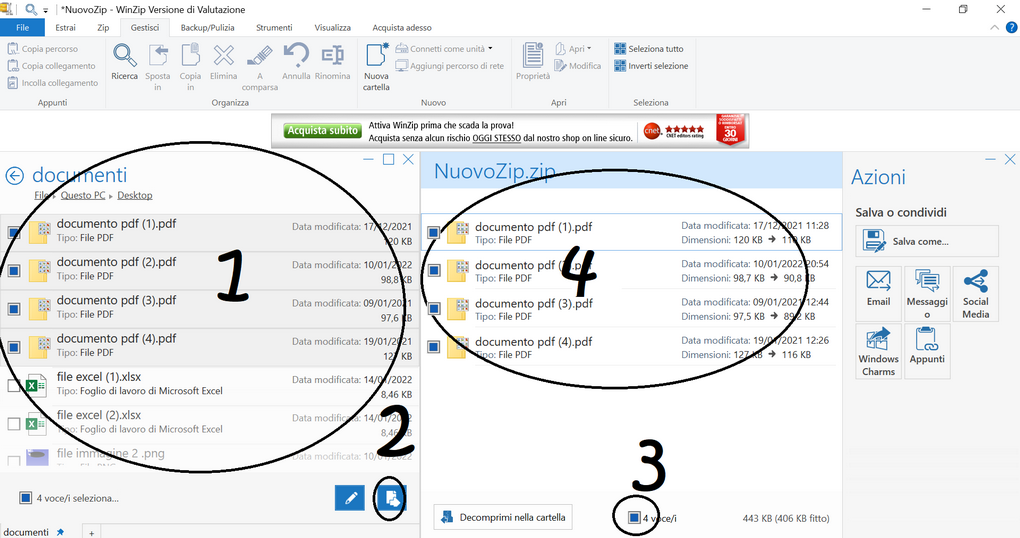1020x538 pixels.
Task: Maximize the documenti file pane
Action: coord(388,159)
